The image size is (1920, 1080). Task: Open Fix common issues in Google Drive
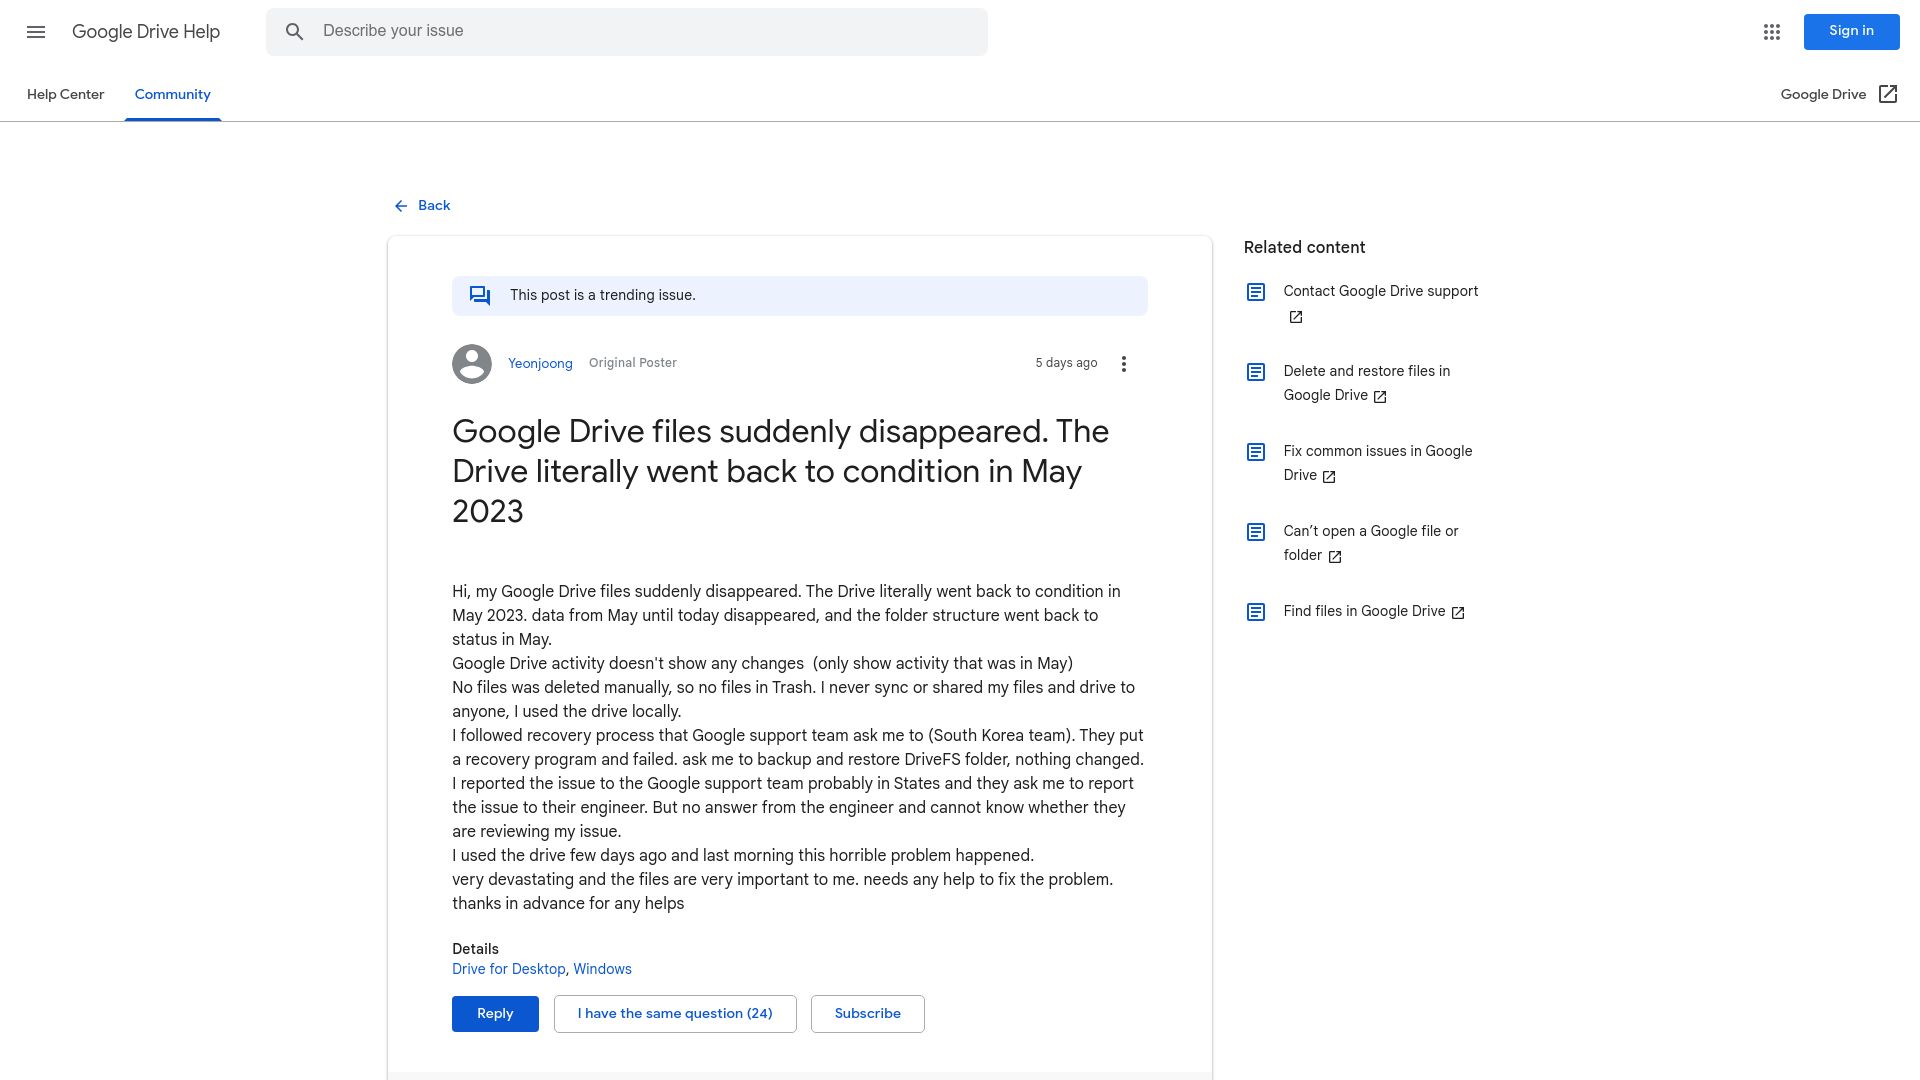coord(1378,463)
